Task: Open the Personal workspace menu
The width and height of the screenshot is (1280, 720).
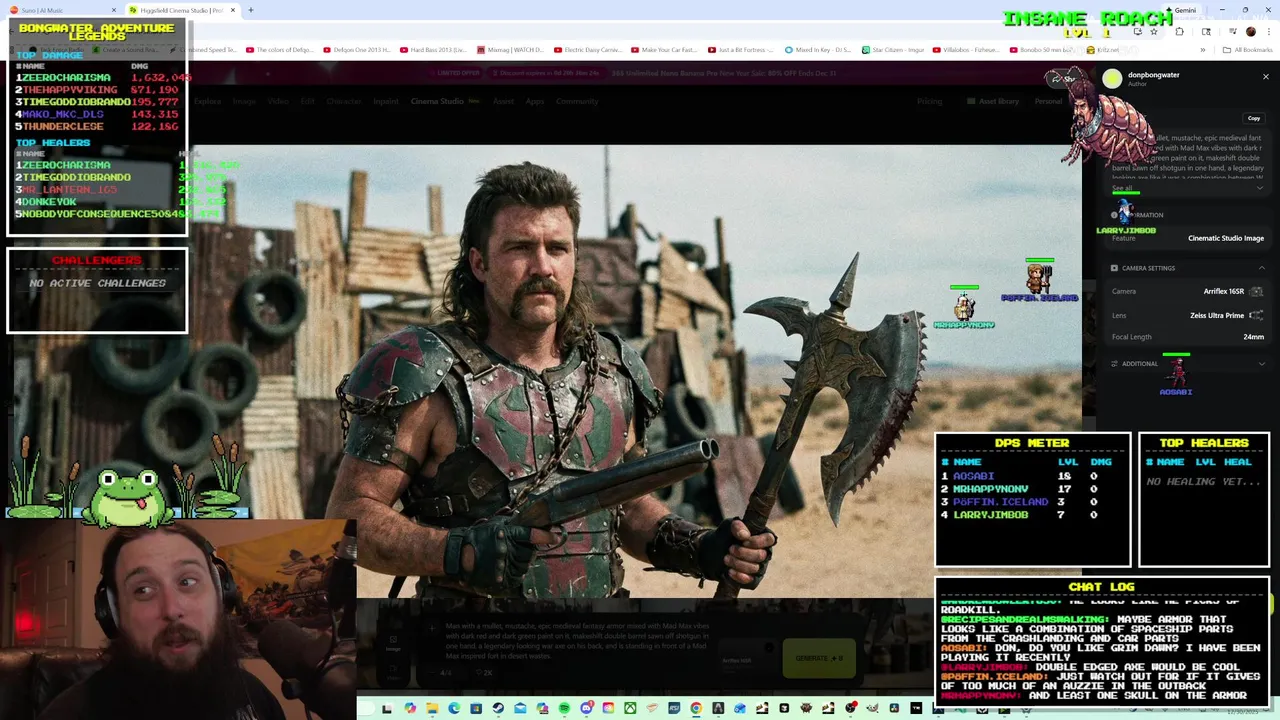Action: tap(1048, 101)
